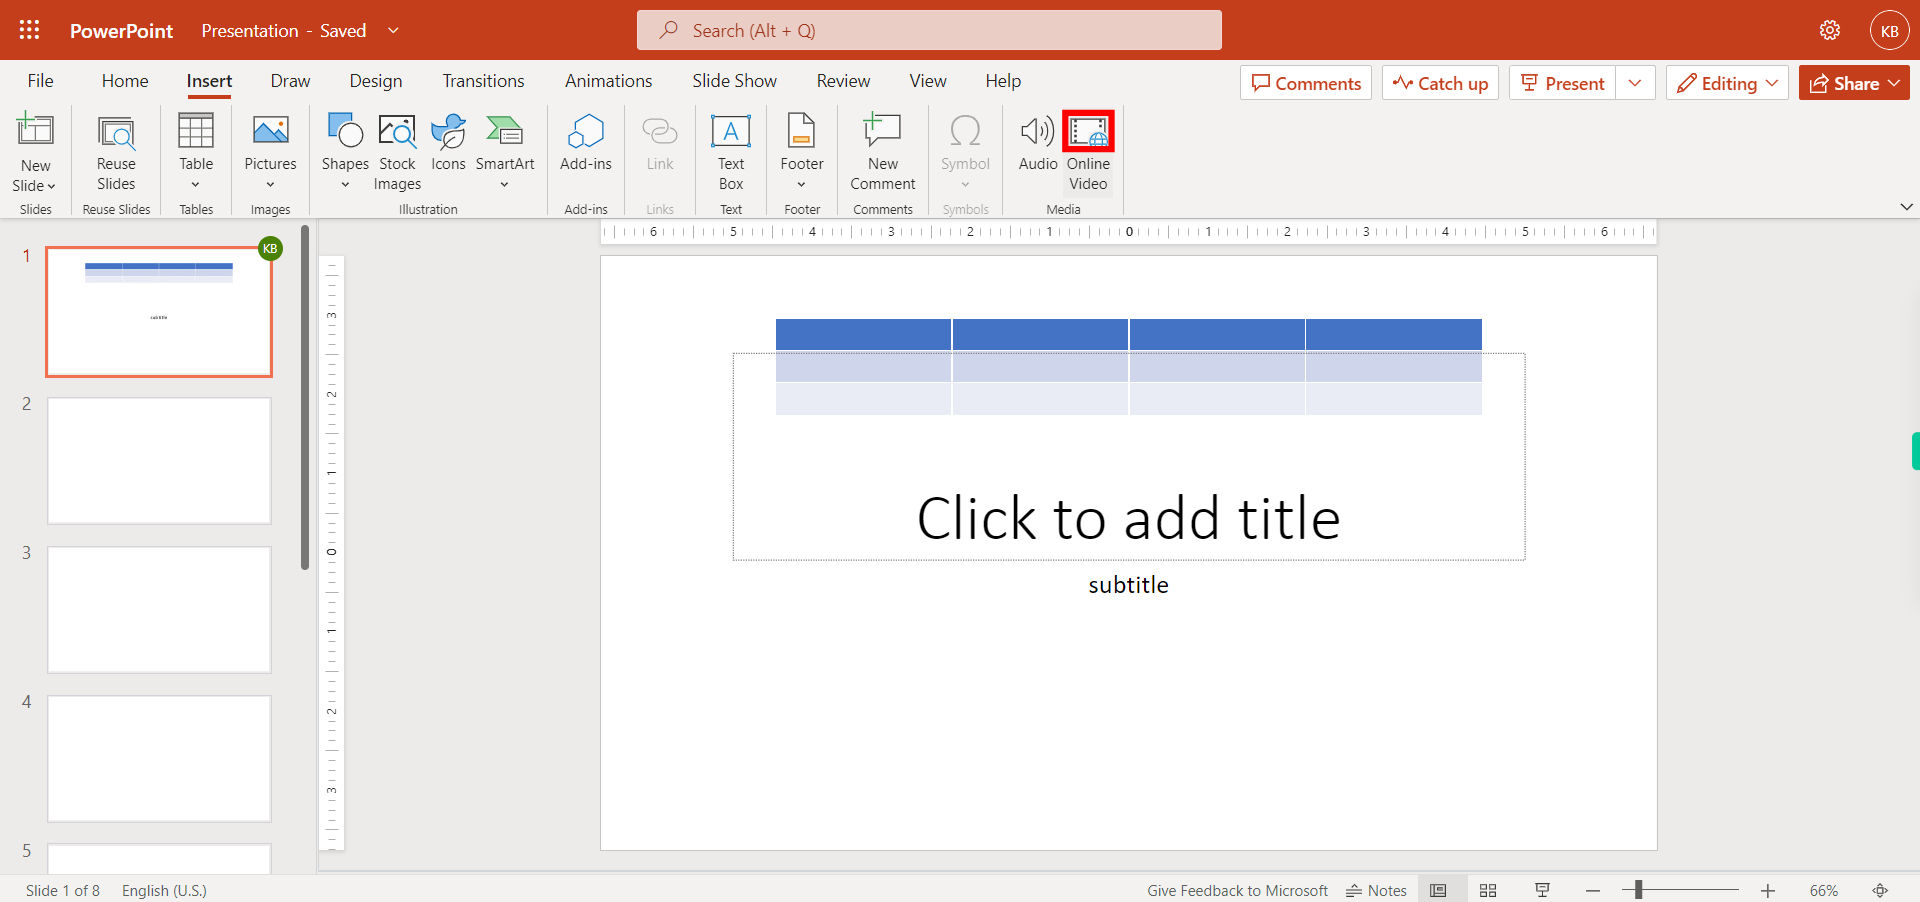Select slide 2 thumbnail
This screenshot has height=902, width=1920.
(159, 461)
